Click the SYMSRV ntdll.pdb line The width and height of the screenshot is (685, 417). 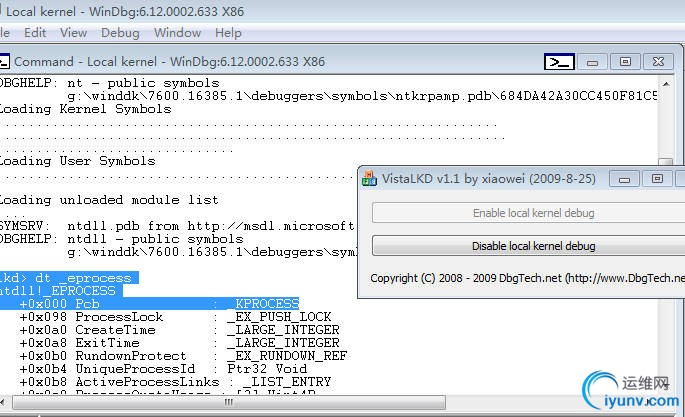click(177, 226)
